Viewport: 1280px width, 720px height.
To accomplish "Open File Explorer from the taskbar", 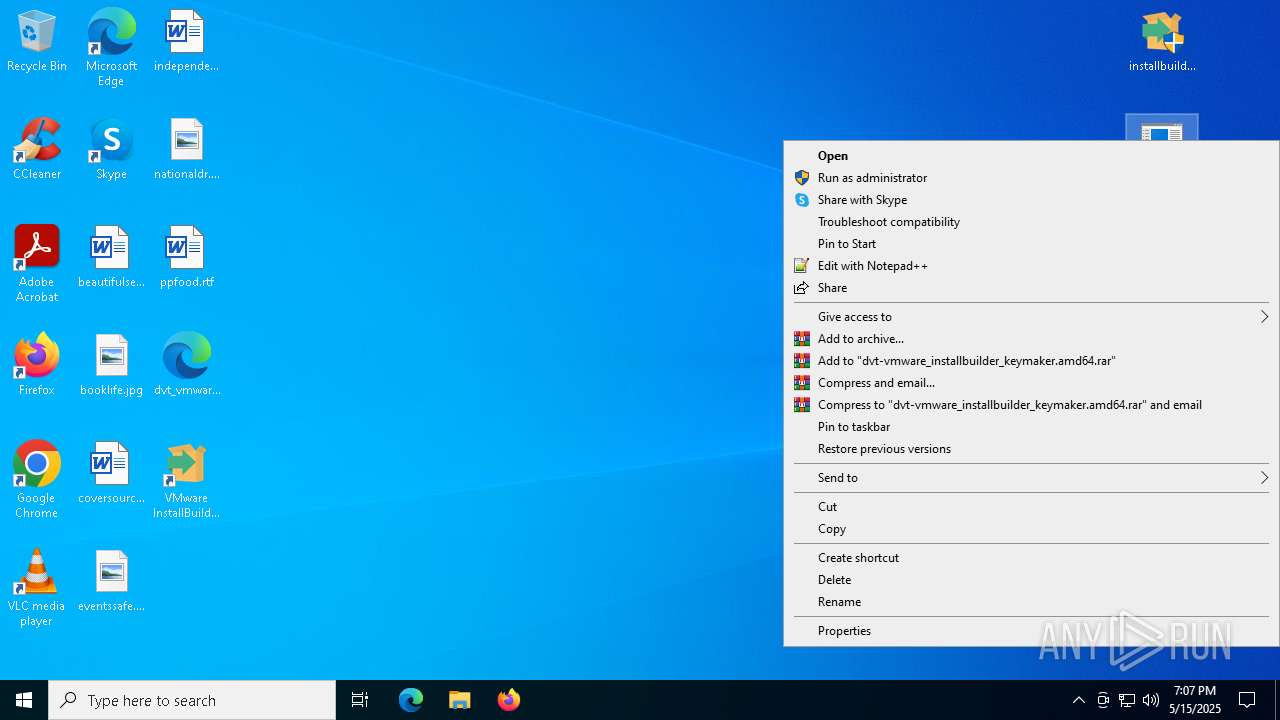I will pos(460,700).
